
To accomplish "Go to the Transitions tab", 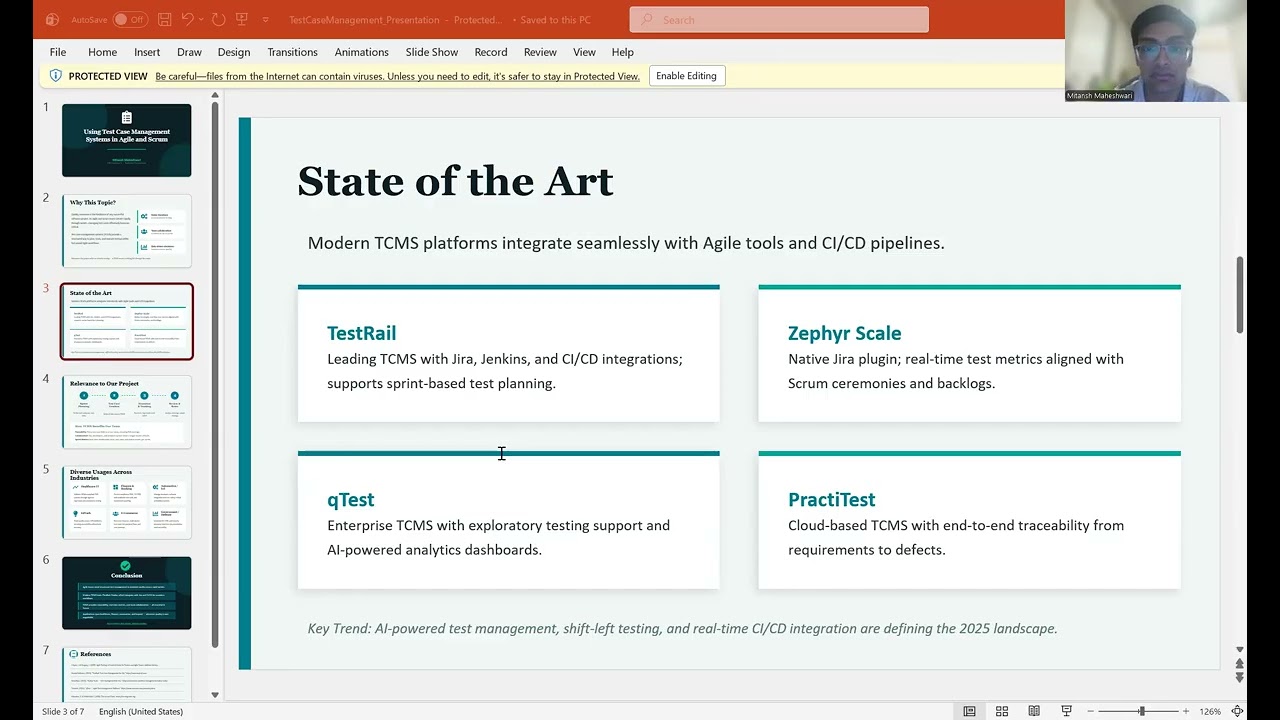I will point(292,52).
